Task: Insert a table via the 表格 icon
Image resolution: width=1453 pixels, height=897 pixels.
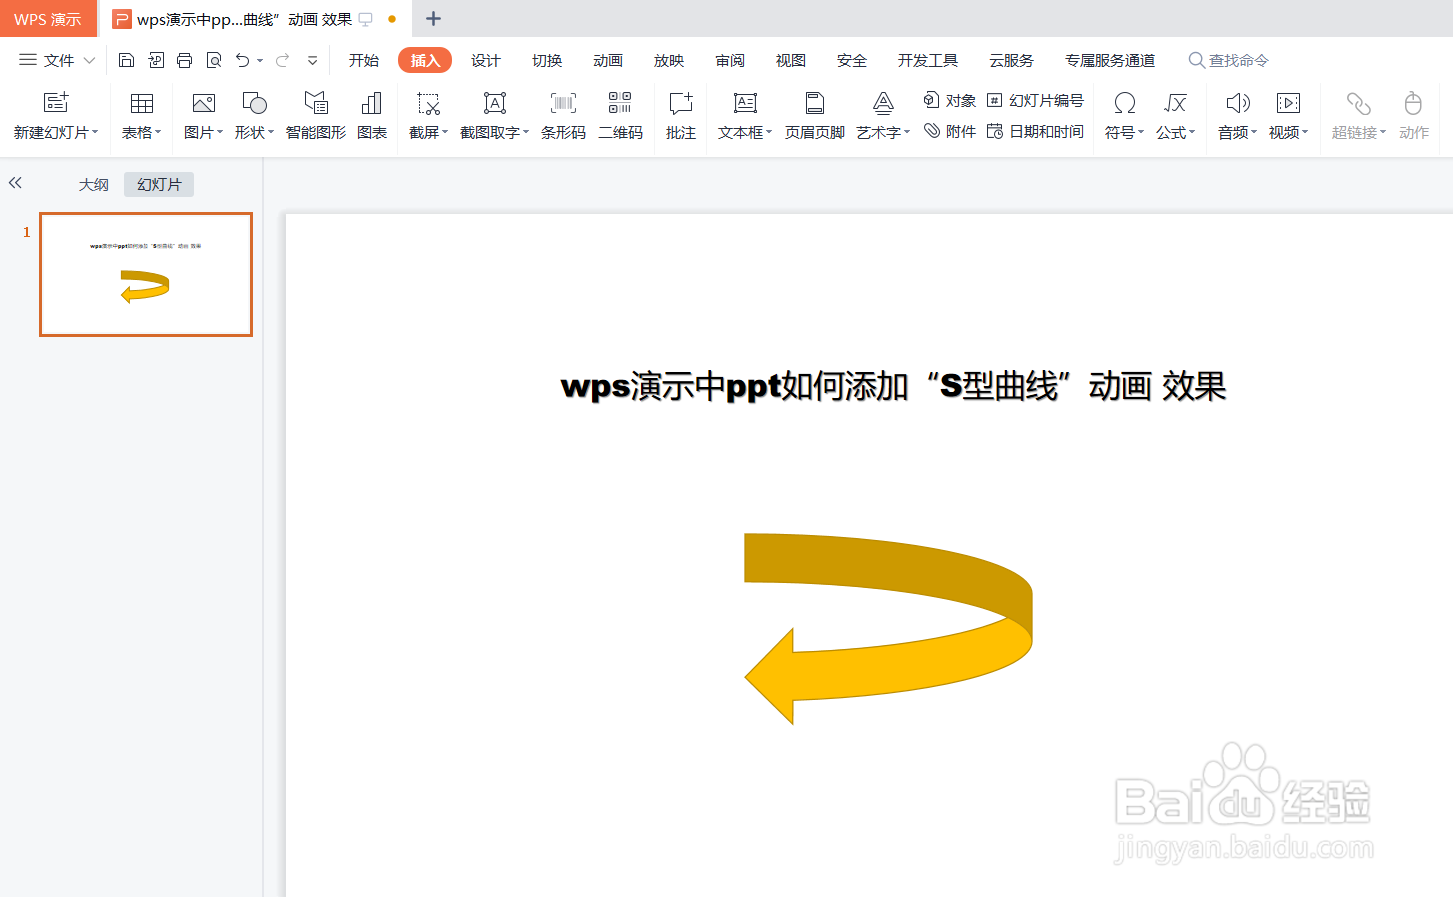Action: pyautogui.click(x=142, y=103)
